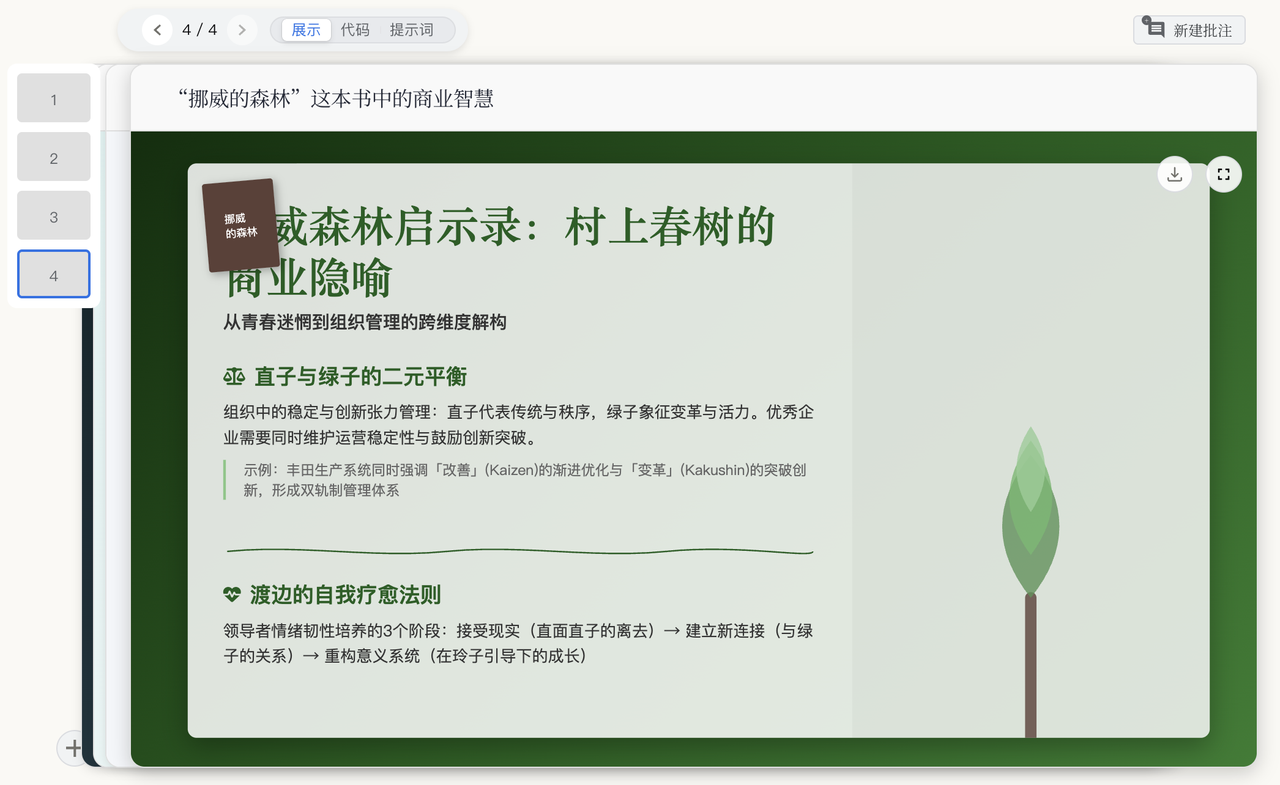Click the balance scale icon beside 直子与绿子
This screenshot has width=1280, height=785.
pos(234,377)
